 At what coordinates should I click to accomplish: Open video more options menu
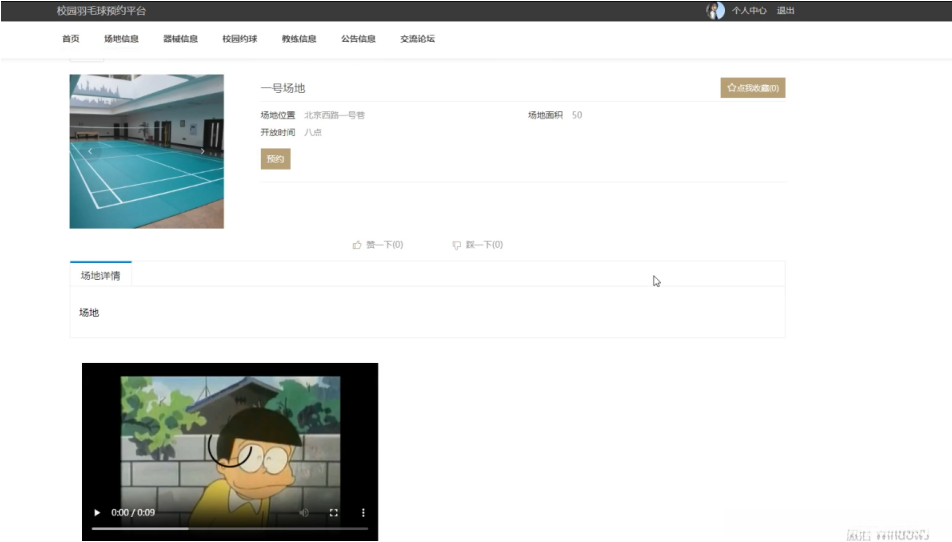tap(363, 512)
